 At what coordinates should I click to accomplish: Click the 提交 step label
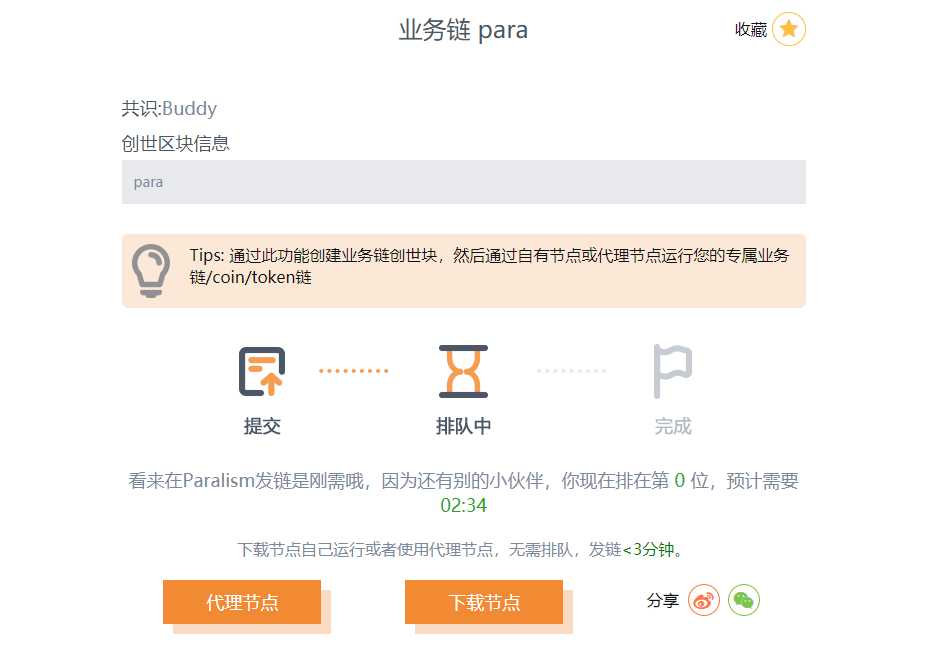click(x=262, y=426)
